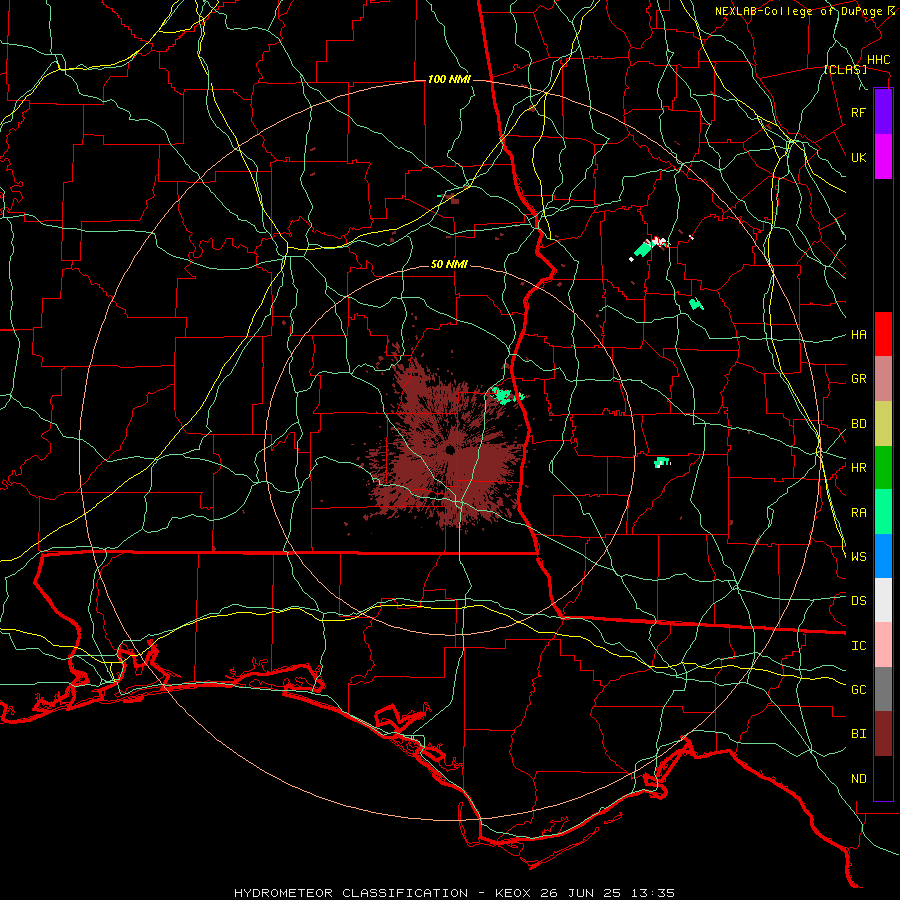The height and width of the screenshot is (900, 900).
Task: Select the yellow BD legend color
Action: coord(883,424)
